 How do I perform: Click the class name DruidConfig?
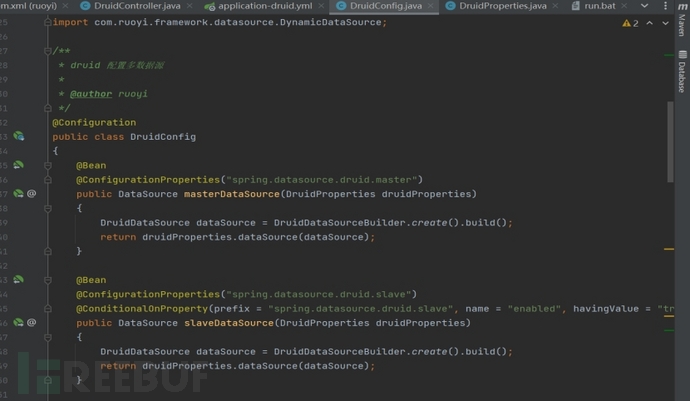(x=163, y=136)
